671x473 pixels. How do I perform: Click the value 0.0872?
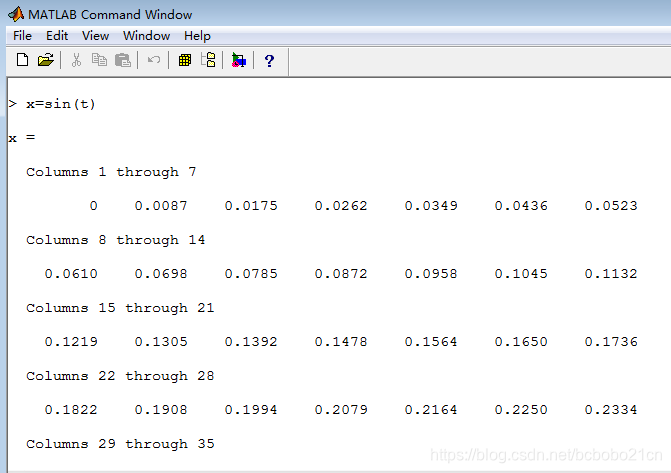[341, 274]
